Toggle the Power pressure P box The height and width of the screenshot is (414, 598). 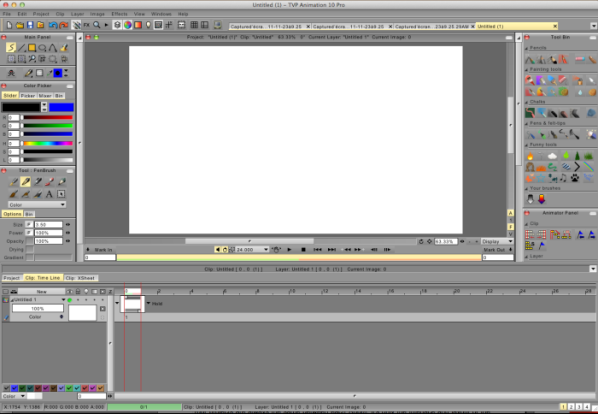pyautogui.click(x=29, y=233)
